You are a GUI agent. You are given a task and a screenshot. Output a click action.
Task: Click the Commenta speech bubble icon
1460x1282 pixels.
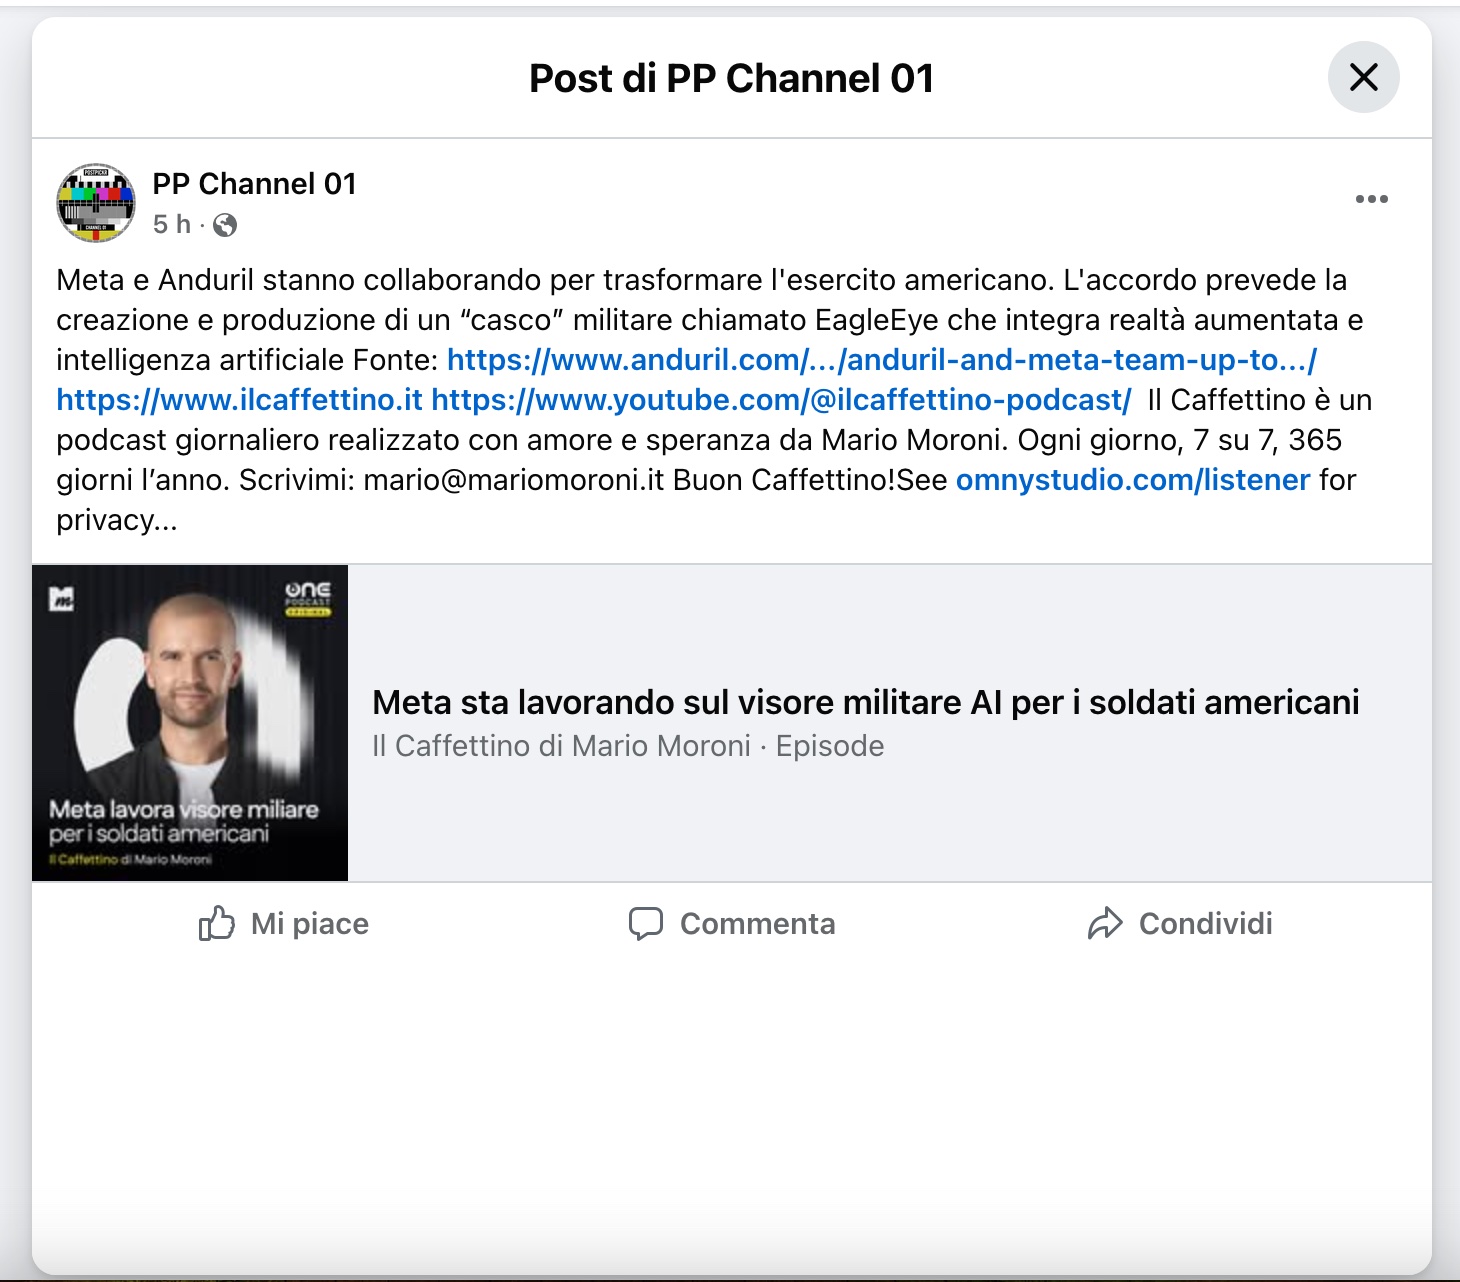pos(646,923)
